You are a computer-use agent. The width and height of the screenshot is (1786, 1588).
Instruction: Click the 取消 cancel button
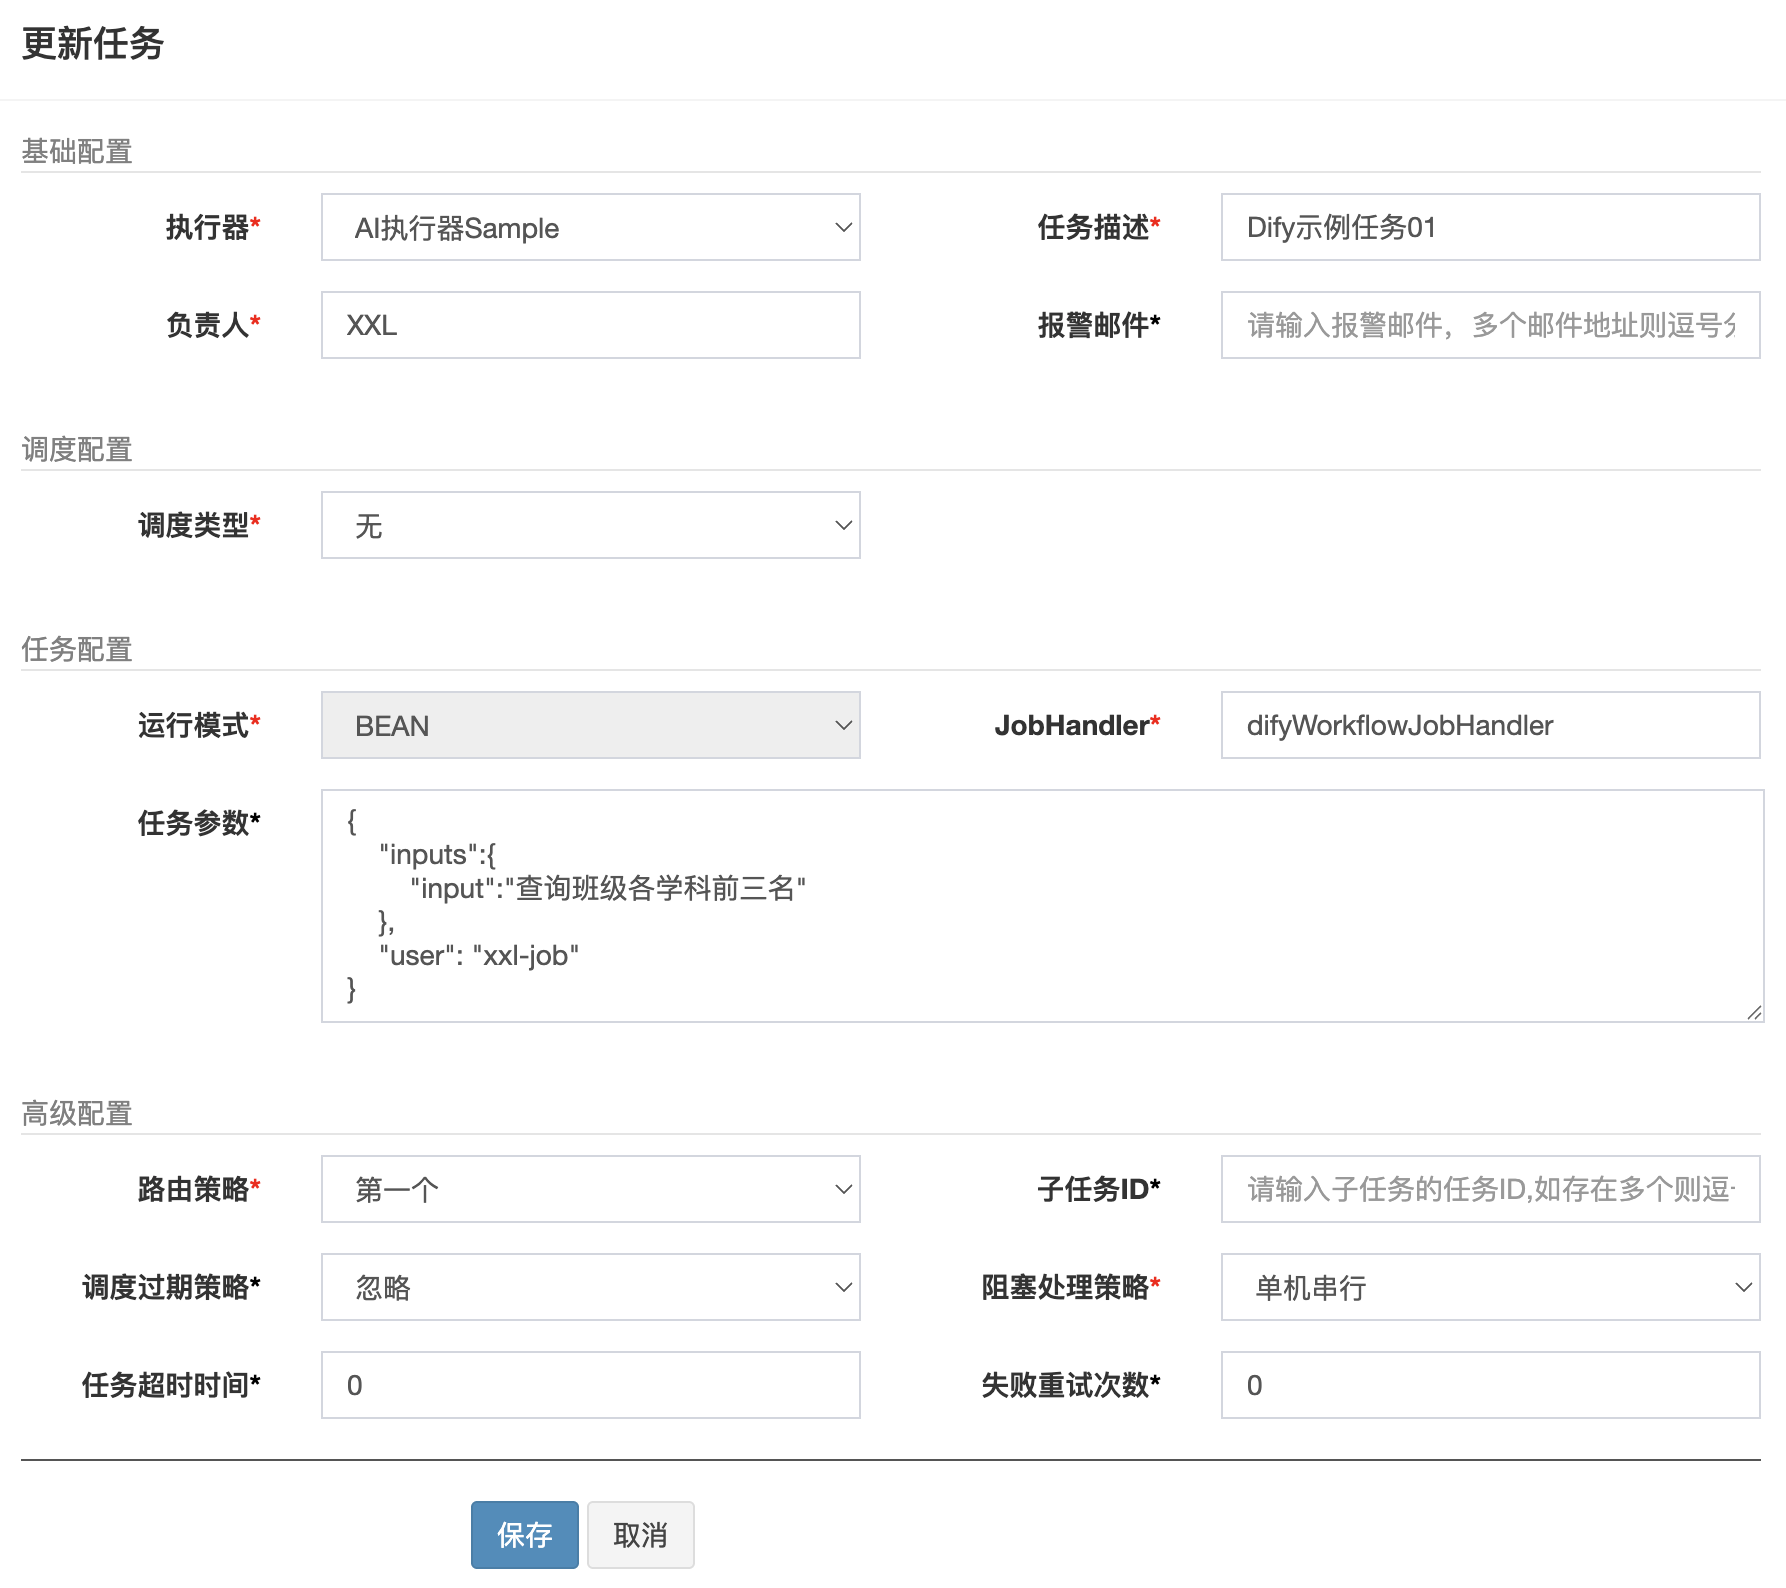point(639,1535)
